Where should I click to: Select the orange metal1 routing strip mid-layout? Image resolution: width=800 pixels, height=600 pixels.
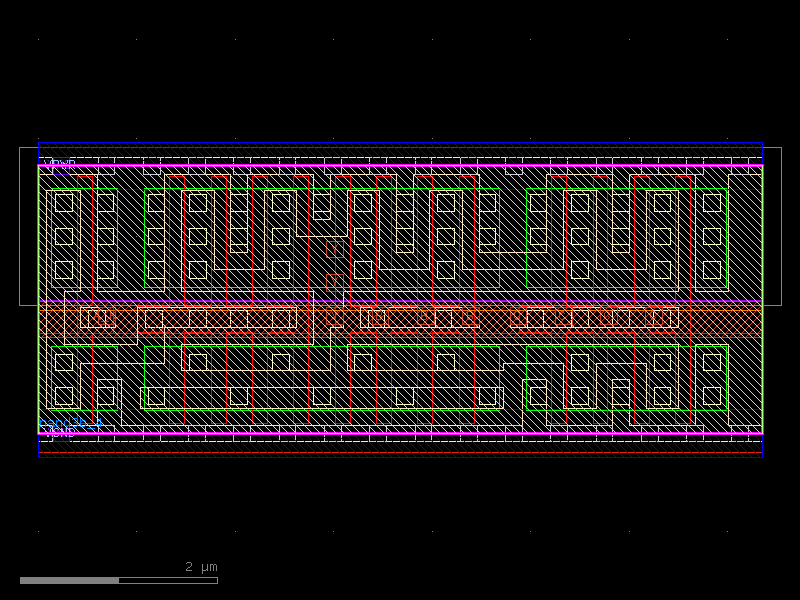[x=400, y=318]
